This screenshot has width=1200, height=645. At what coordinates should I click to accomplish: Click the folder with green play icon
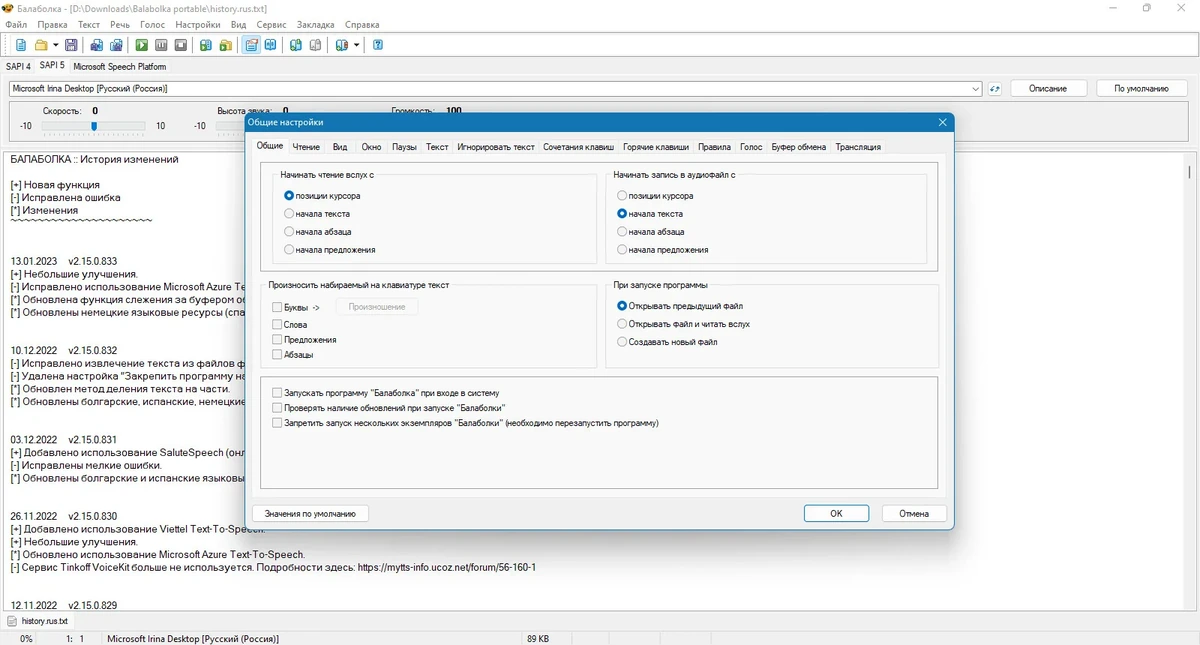coord(226,45)
